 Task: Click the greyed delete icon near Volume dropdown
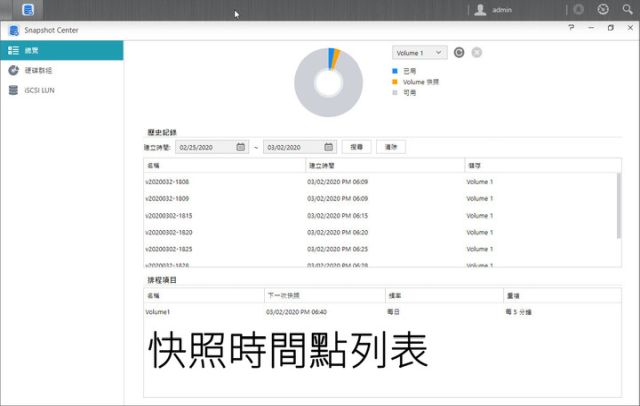coord(476,53)
